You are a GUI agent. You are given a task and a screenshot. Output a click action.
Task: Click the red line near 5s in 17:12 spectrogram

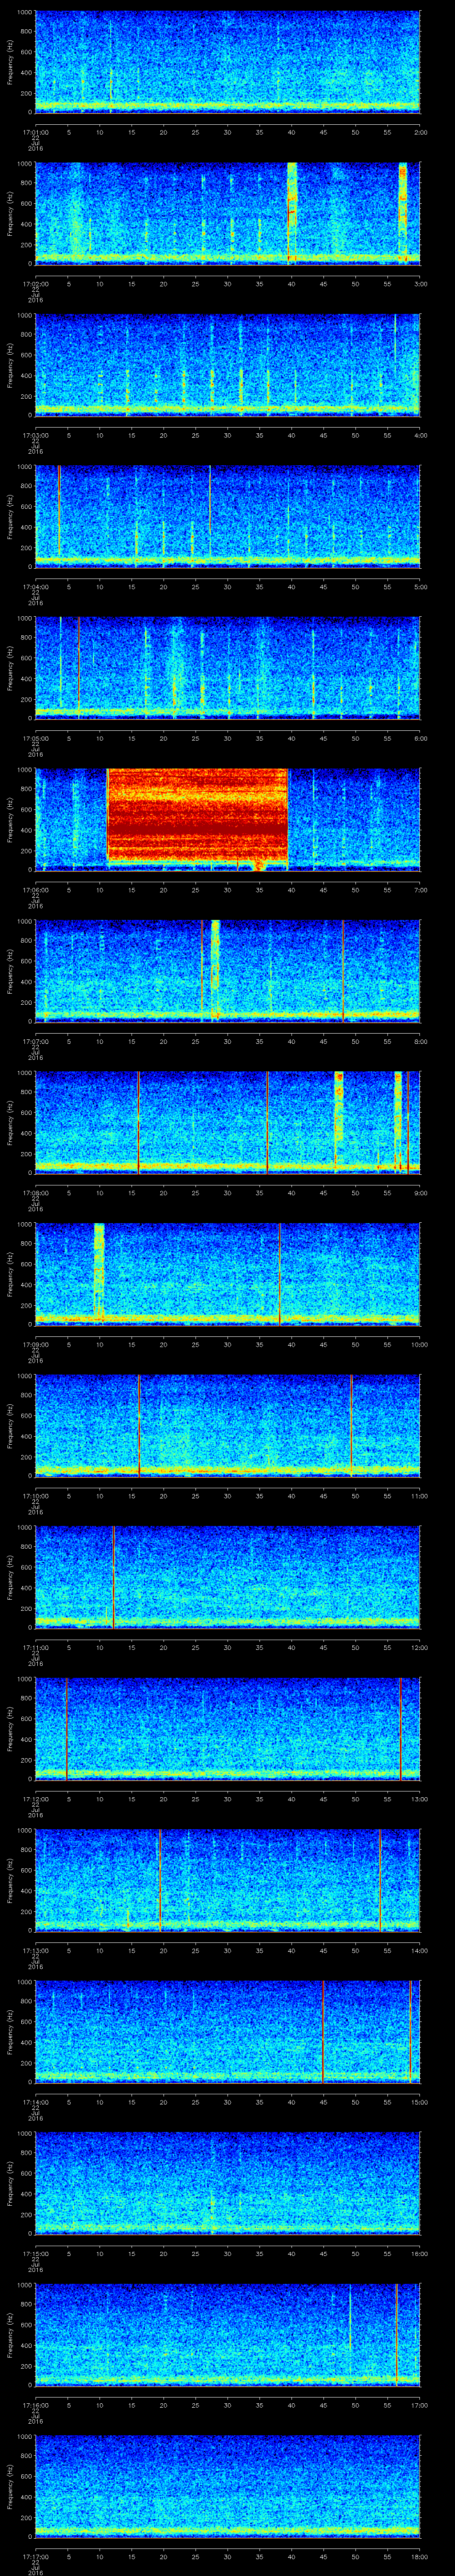pos(66,1728)
